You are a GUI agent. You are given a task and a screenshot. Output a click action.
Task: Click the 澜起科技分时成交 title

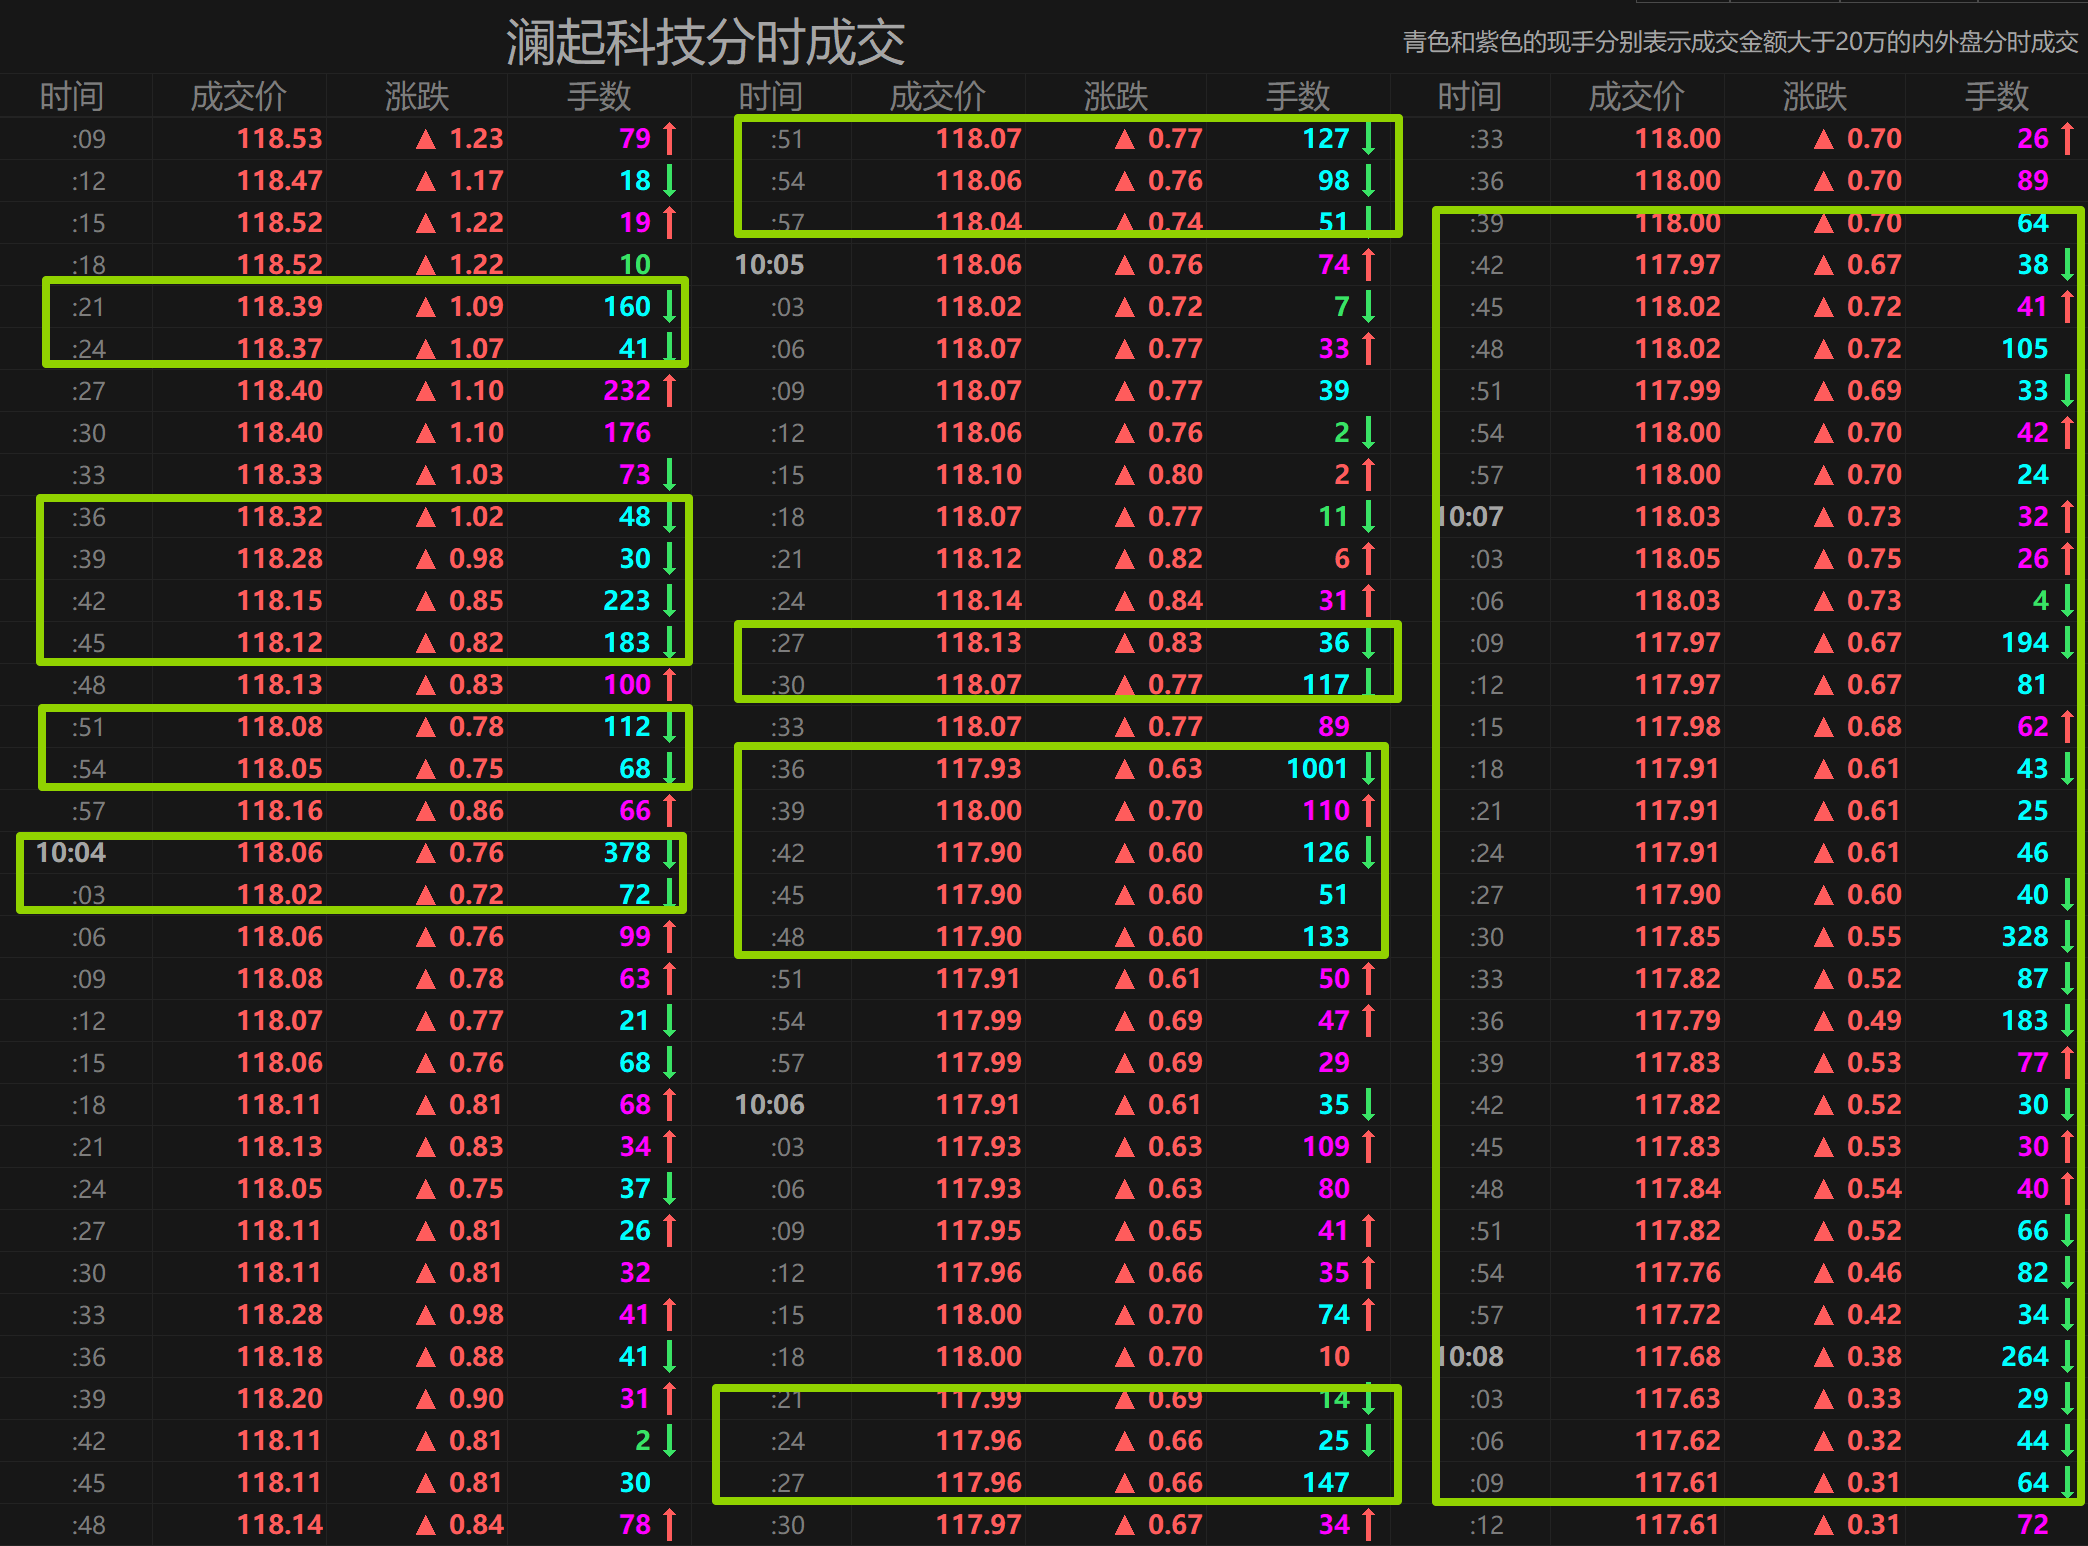pos(705,42)
